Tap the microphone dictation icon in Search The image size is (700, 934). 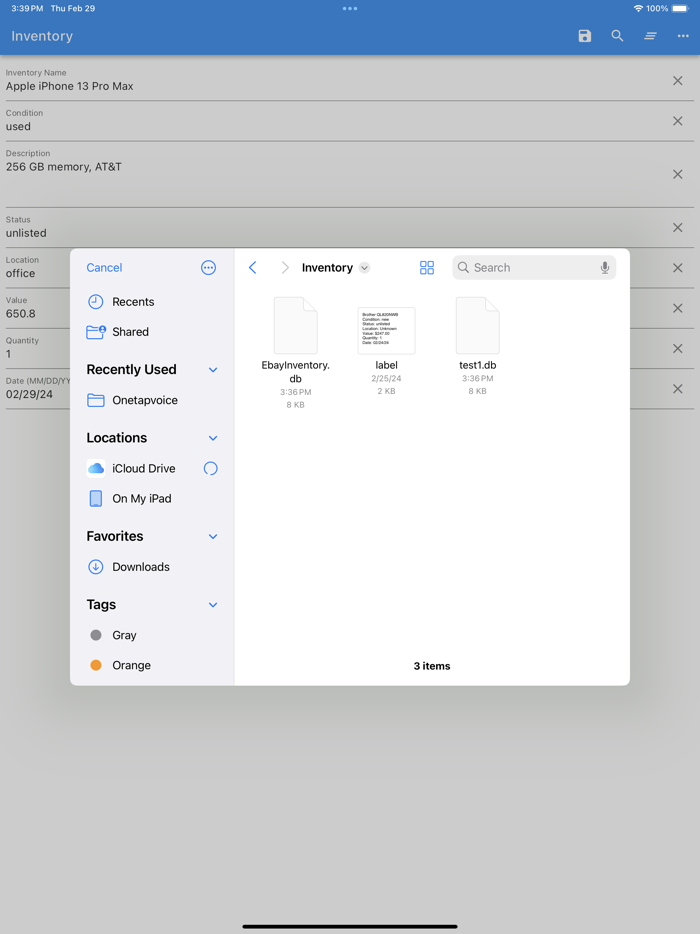(x=604, y=267)
